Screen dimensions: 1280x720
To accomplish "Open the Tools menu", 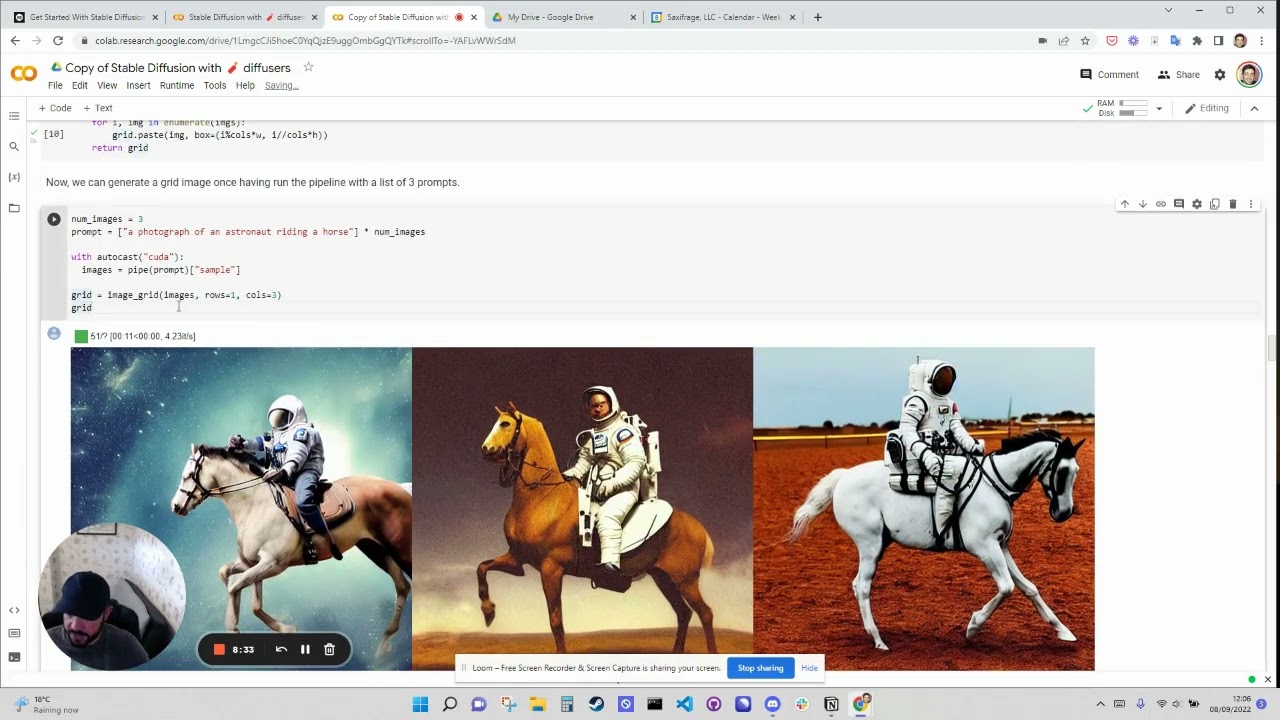I will coord(215,86).
